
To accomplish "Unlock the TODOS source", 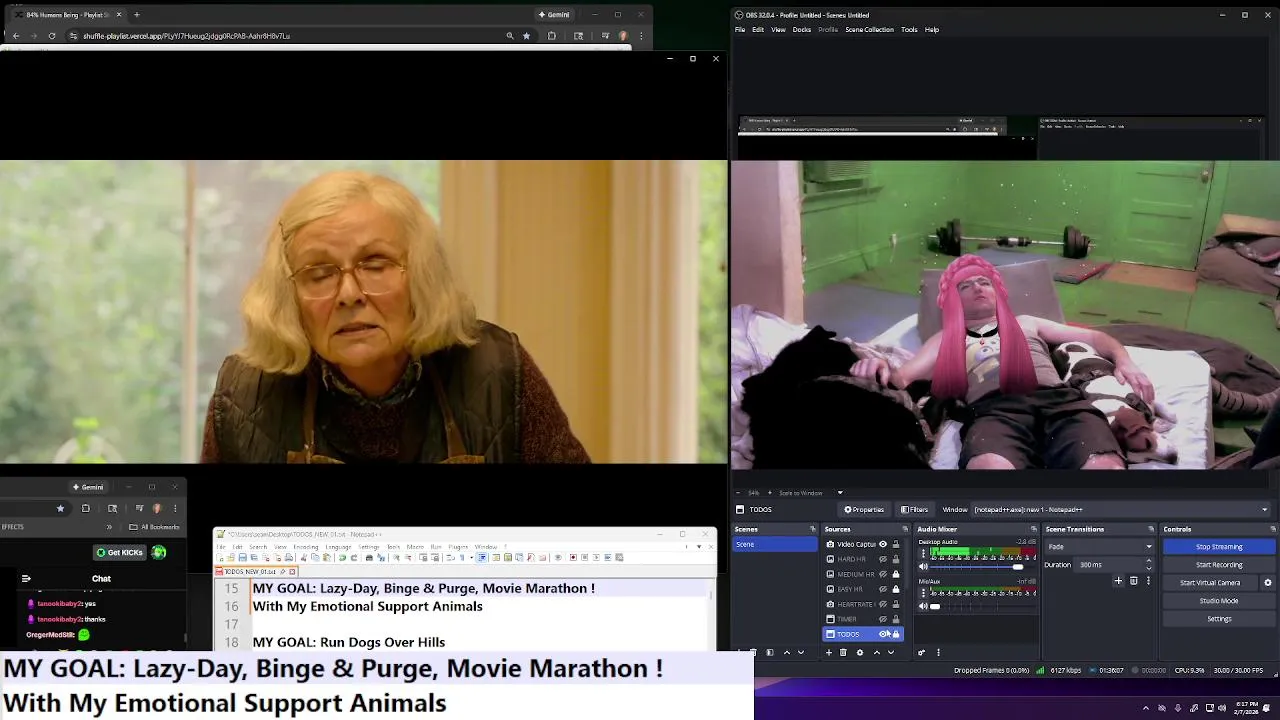I will click(x=896, y=634).
